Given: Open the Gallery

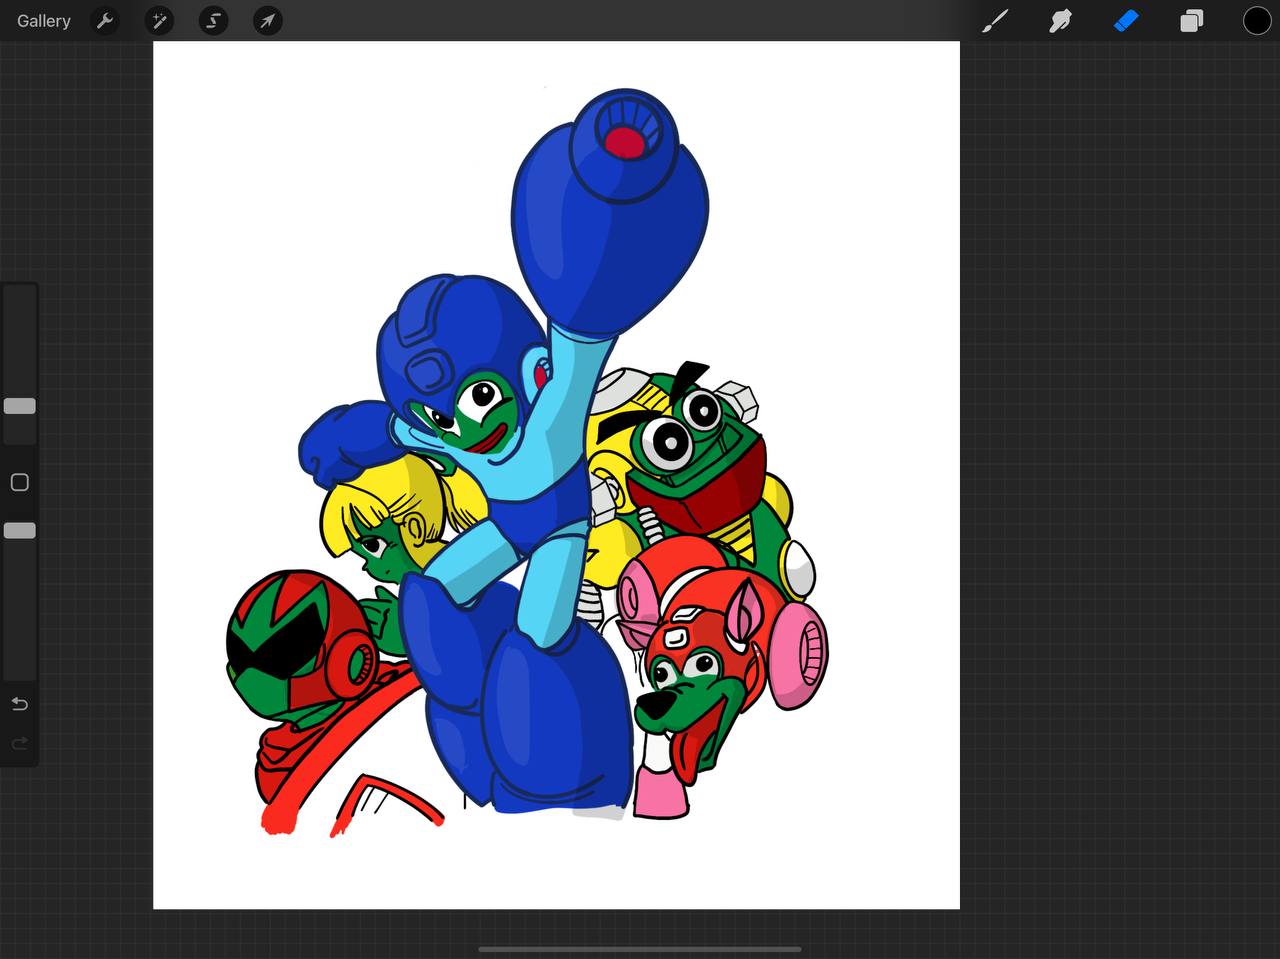Looking at the screenshot, I should (x=44, y=21).
